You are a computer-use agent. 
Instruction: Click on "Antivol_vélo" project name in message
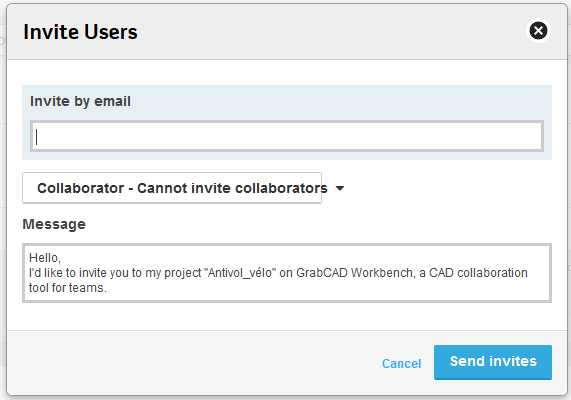pyautogui.click(x=240, y=273)
